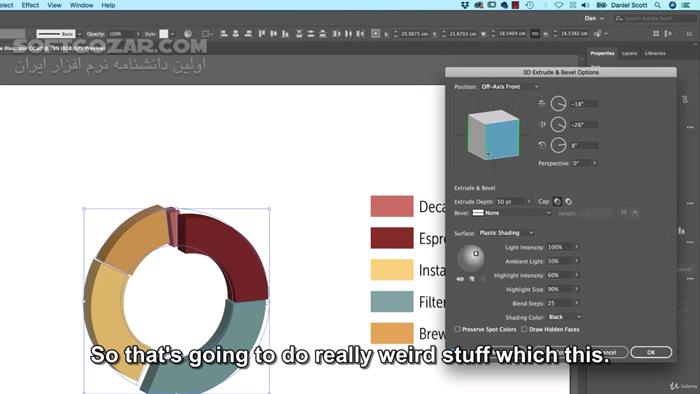
Task: Click the X-axis angle field -18°
Action: 584,104
